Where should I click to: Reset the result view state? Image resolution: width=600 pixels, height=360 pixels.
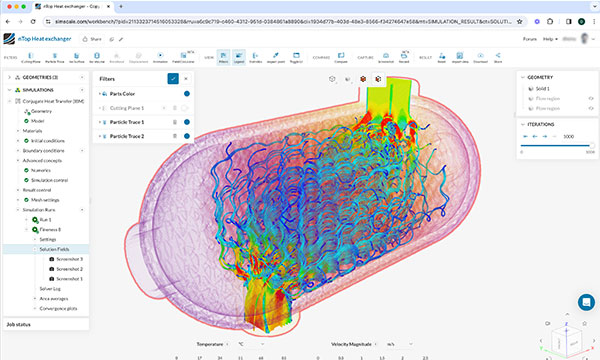click(442, 57)
